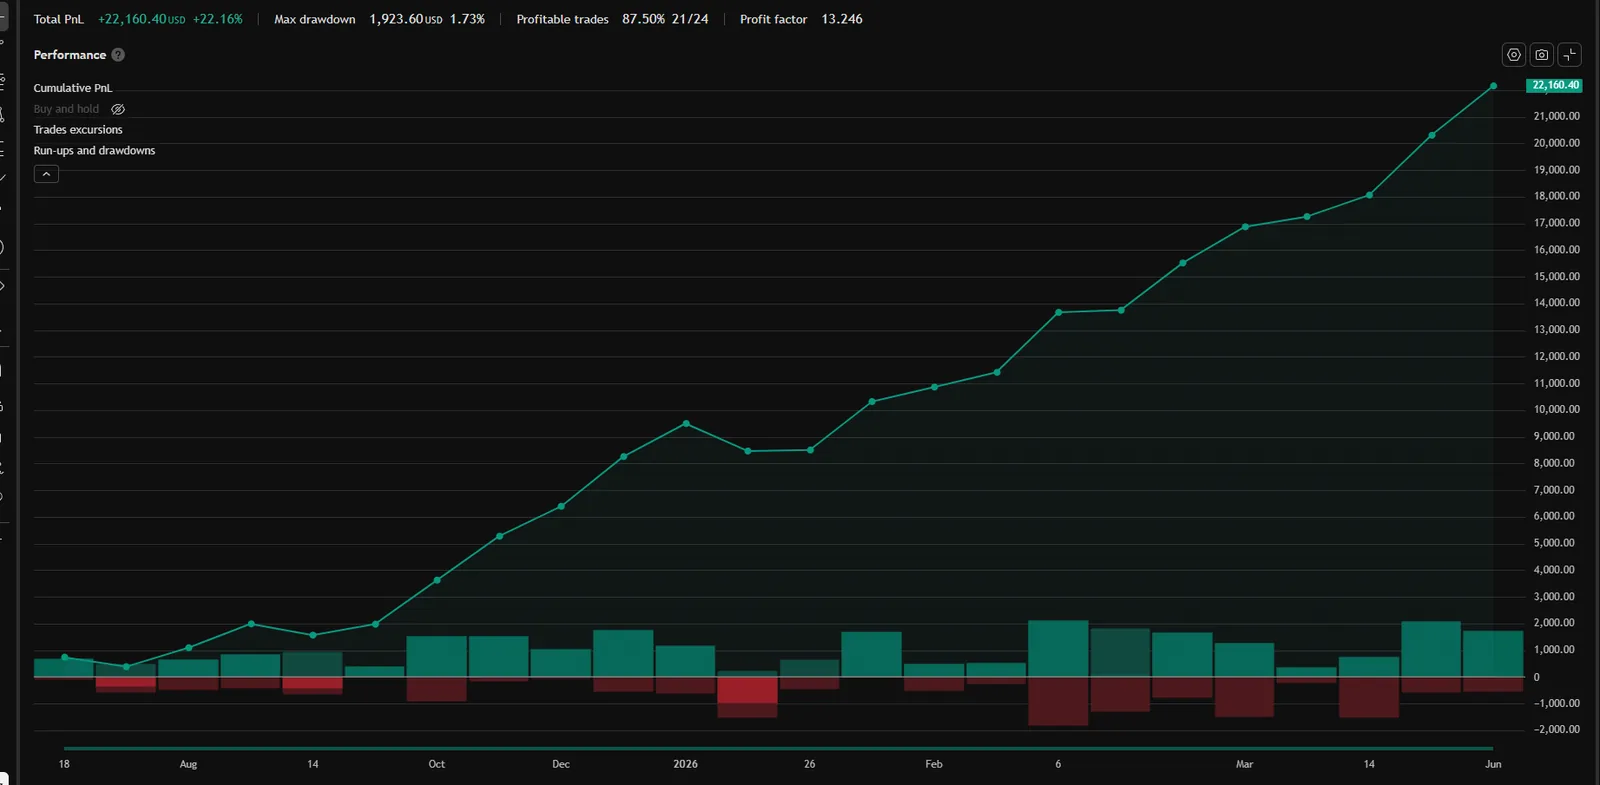
Task: Click the Mar date label on the time axis
Action: coord(1244,764)
